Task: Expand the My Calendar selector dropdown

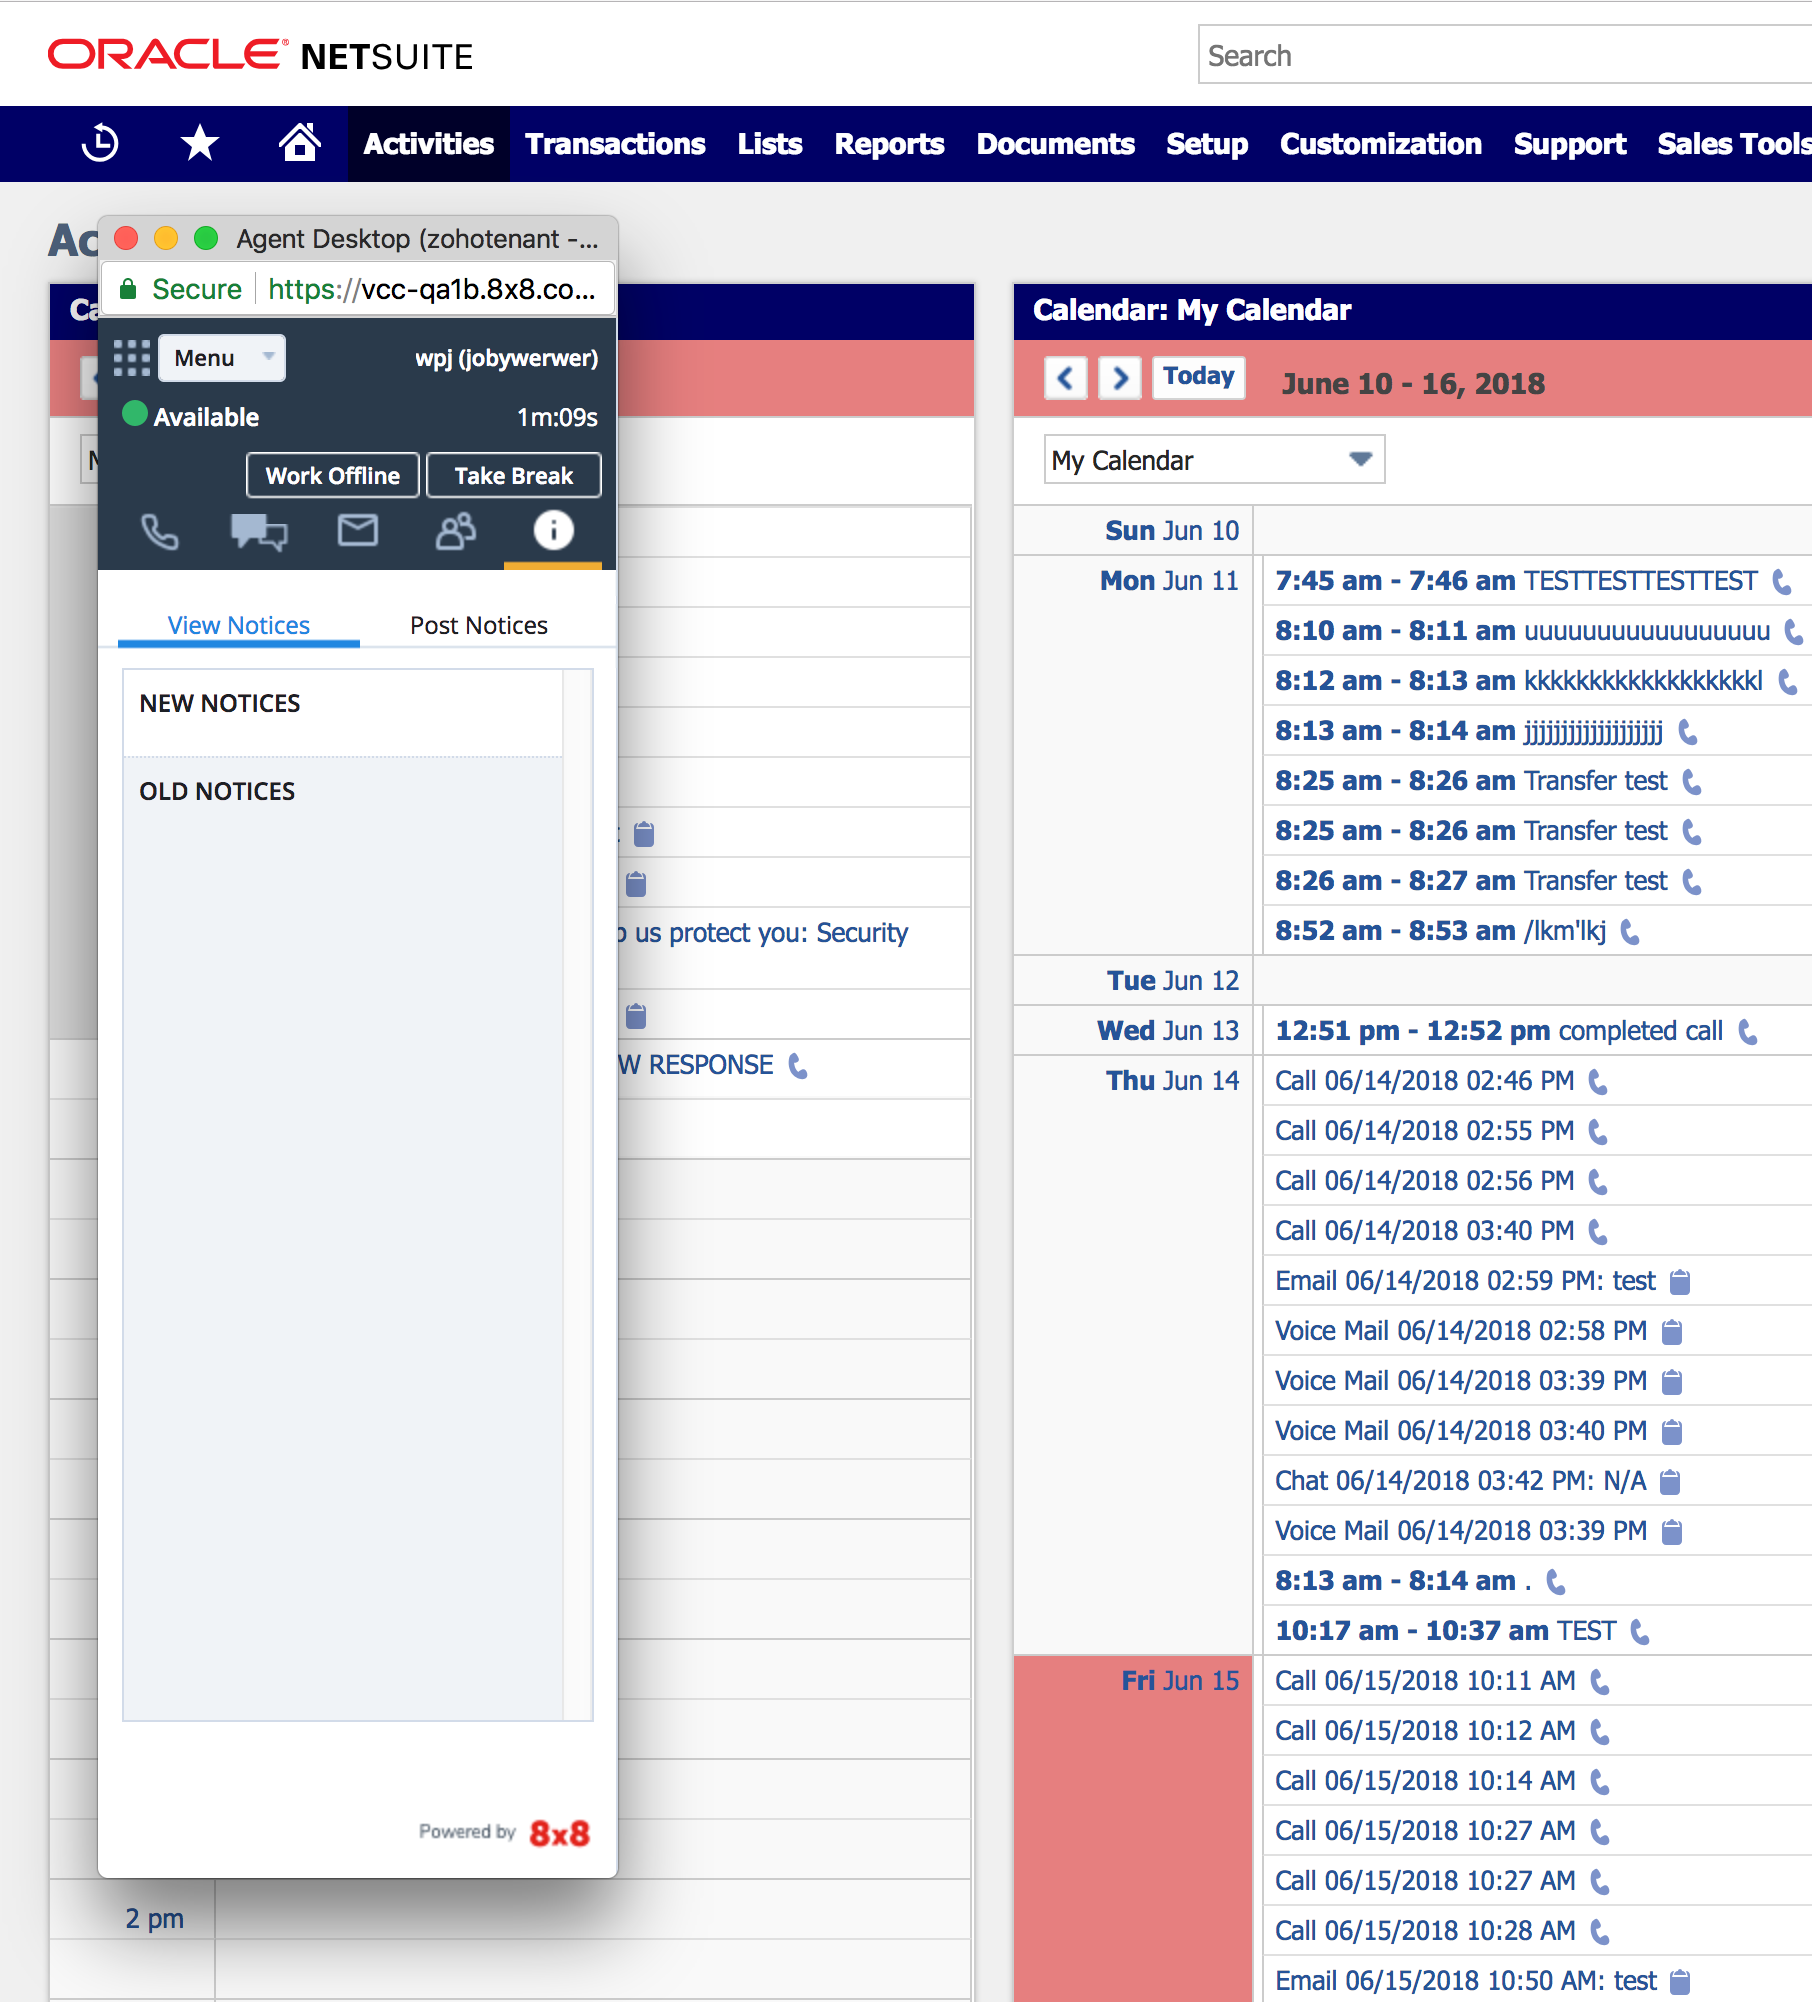Action: [1214, 459]
